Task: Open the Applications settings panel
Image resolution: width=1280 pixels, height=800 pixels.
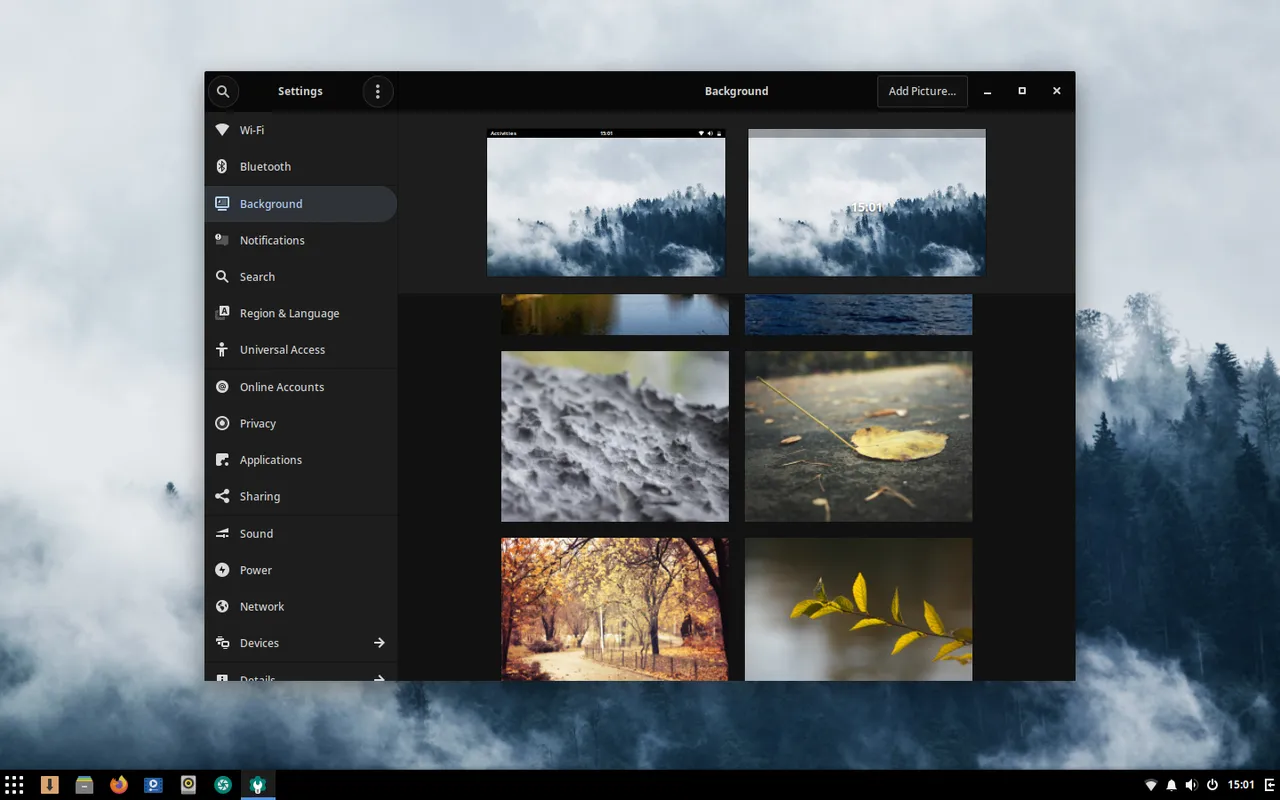Action: coord(301,460)
